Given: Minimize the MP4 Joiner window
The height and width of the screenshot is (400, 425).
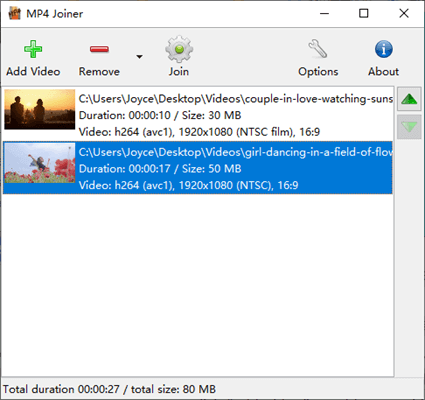Looking at the screenshot, I should 324,14.
